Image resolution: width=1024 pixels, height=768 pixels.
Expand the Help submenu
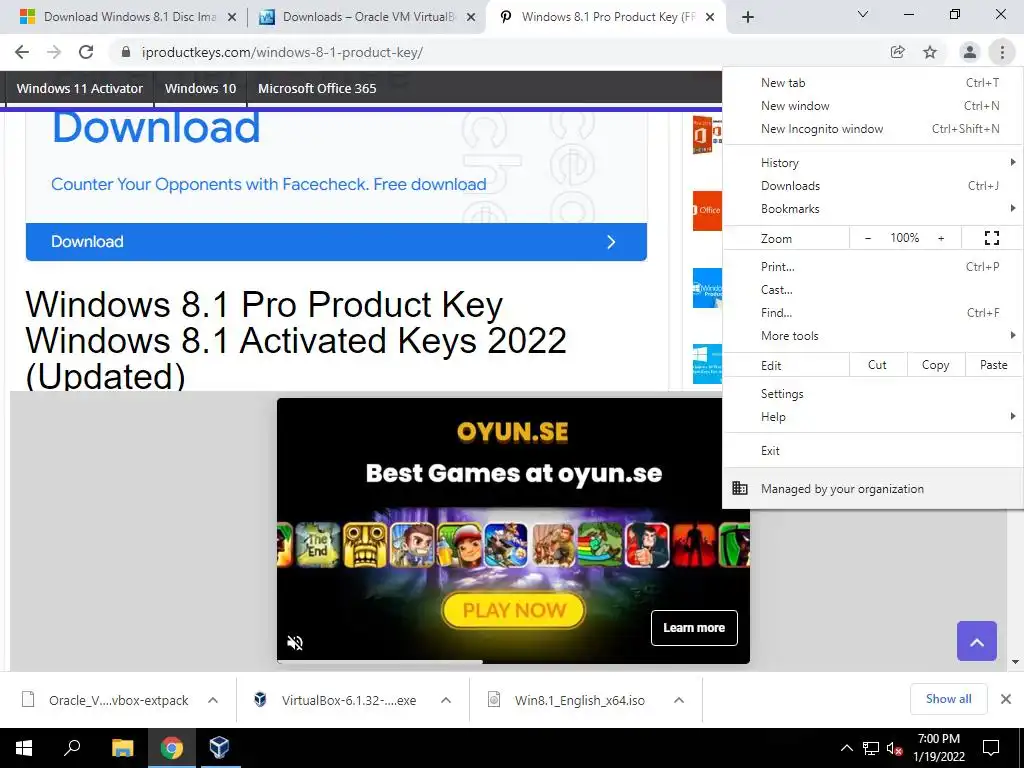point(872,417)
